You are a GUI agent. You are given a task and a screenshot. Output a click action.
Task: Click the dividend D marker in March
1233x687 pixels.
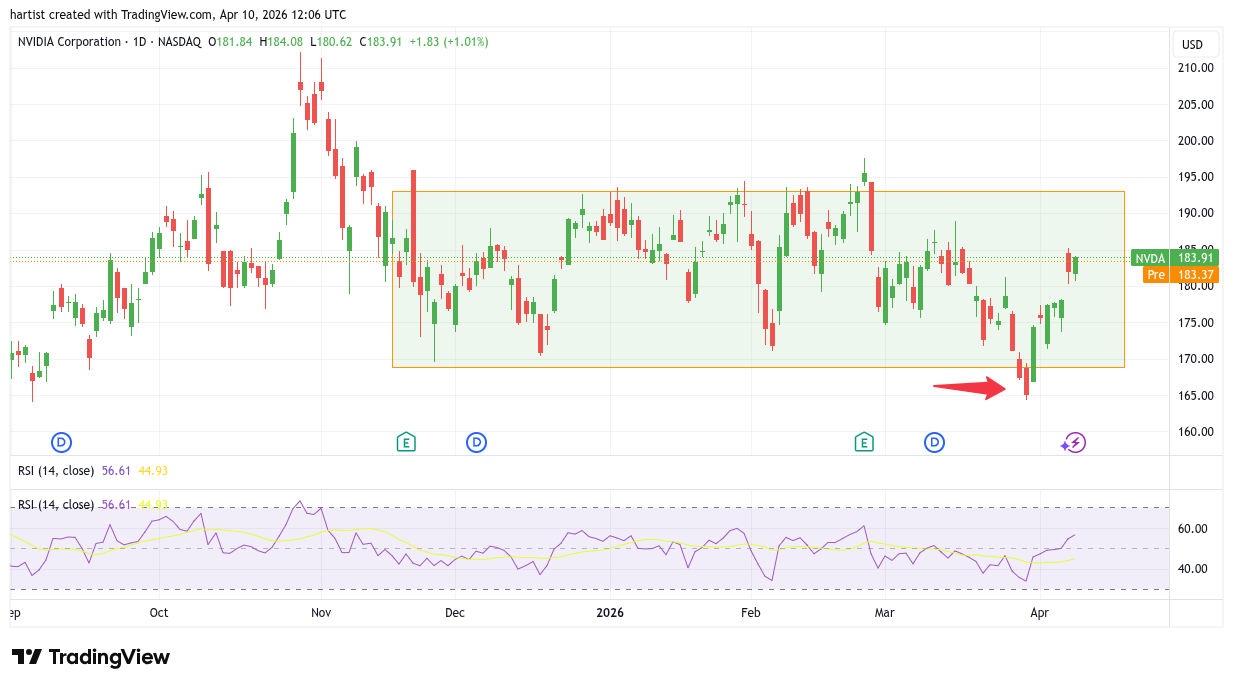pyautogui.click(x=935, y=442)
